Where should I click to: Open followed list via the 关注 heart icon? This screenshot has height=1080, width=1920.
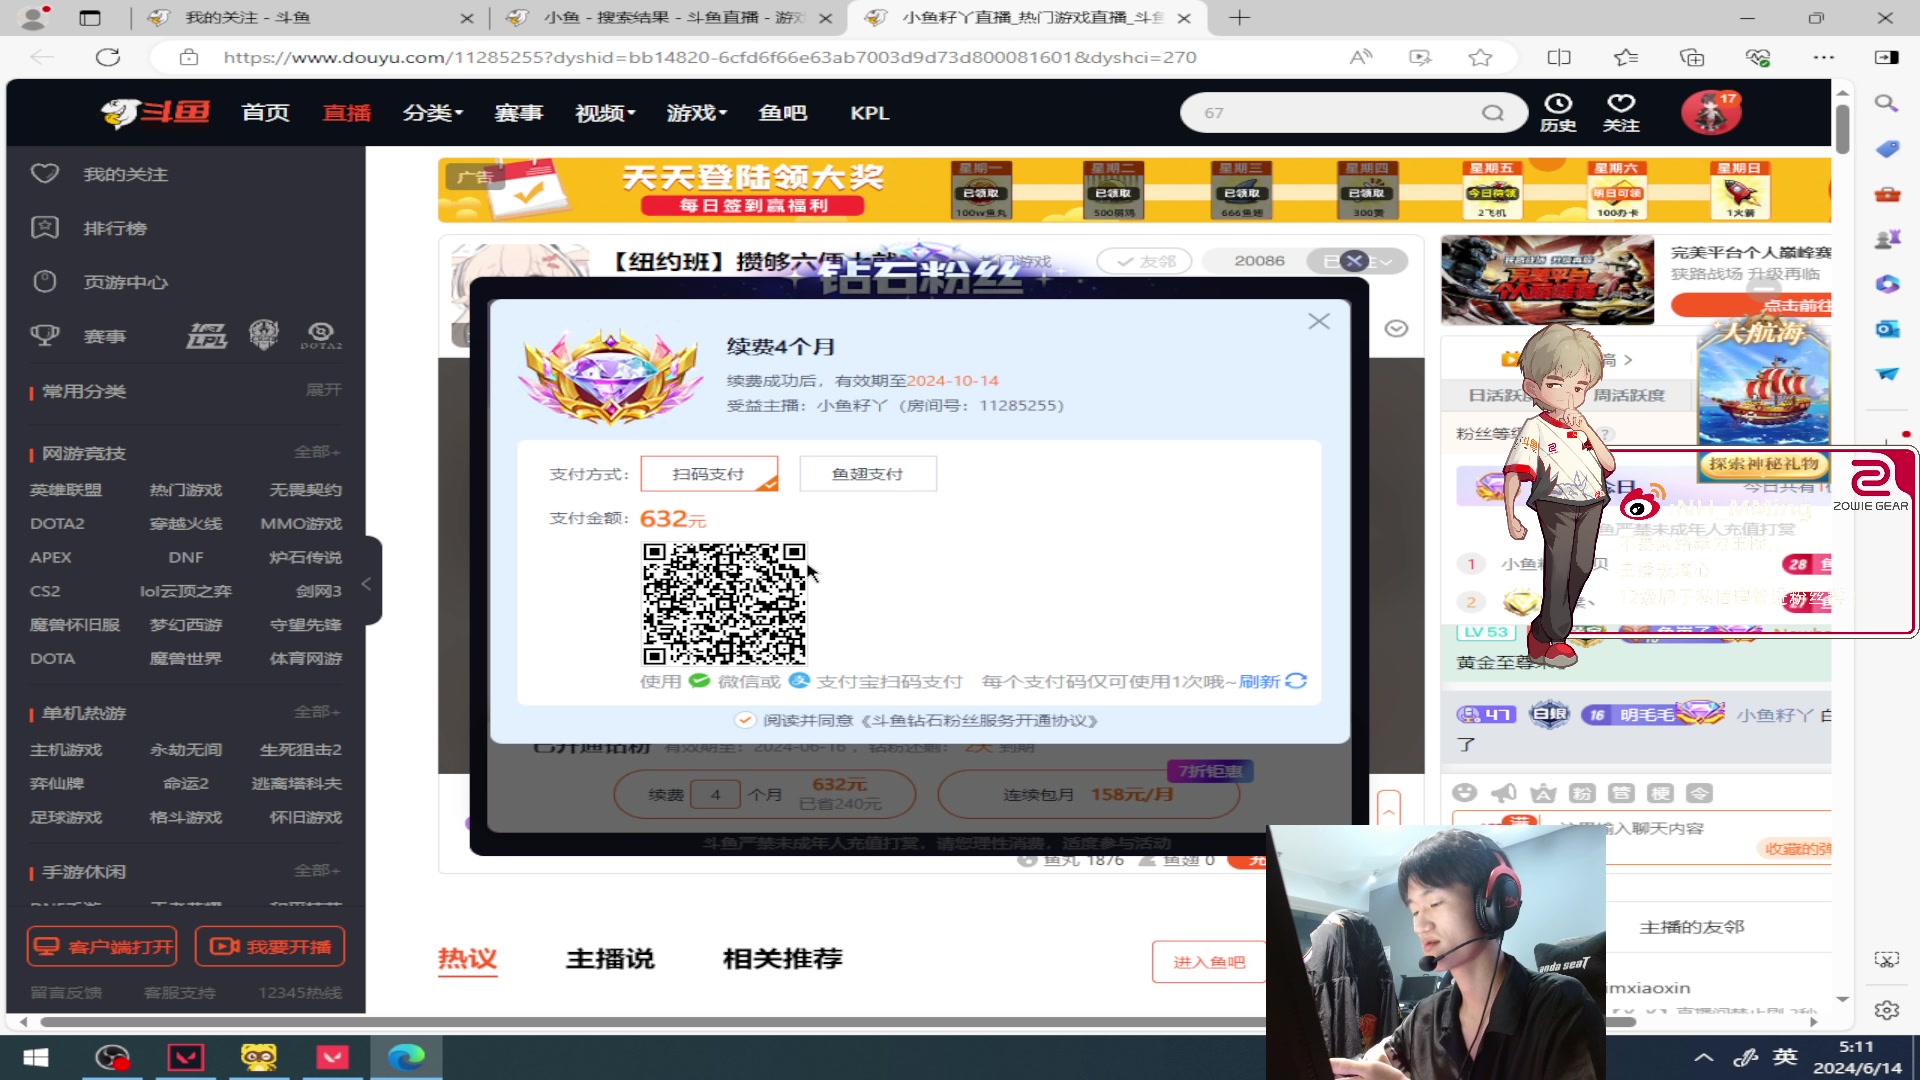tap(1622, 112)
